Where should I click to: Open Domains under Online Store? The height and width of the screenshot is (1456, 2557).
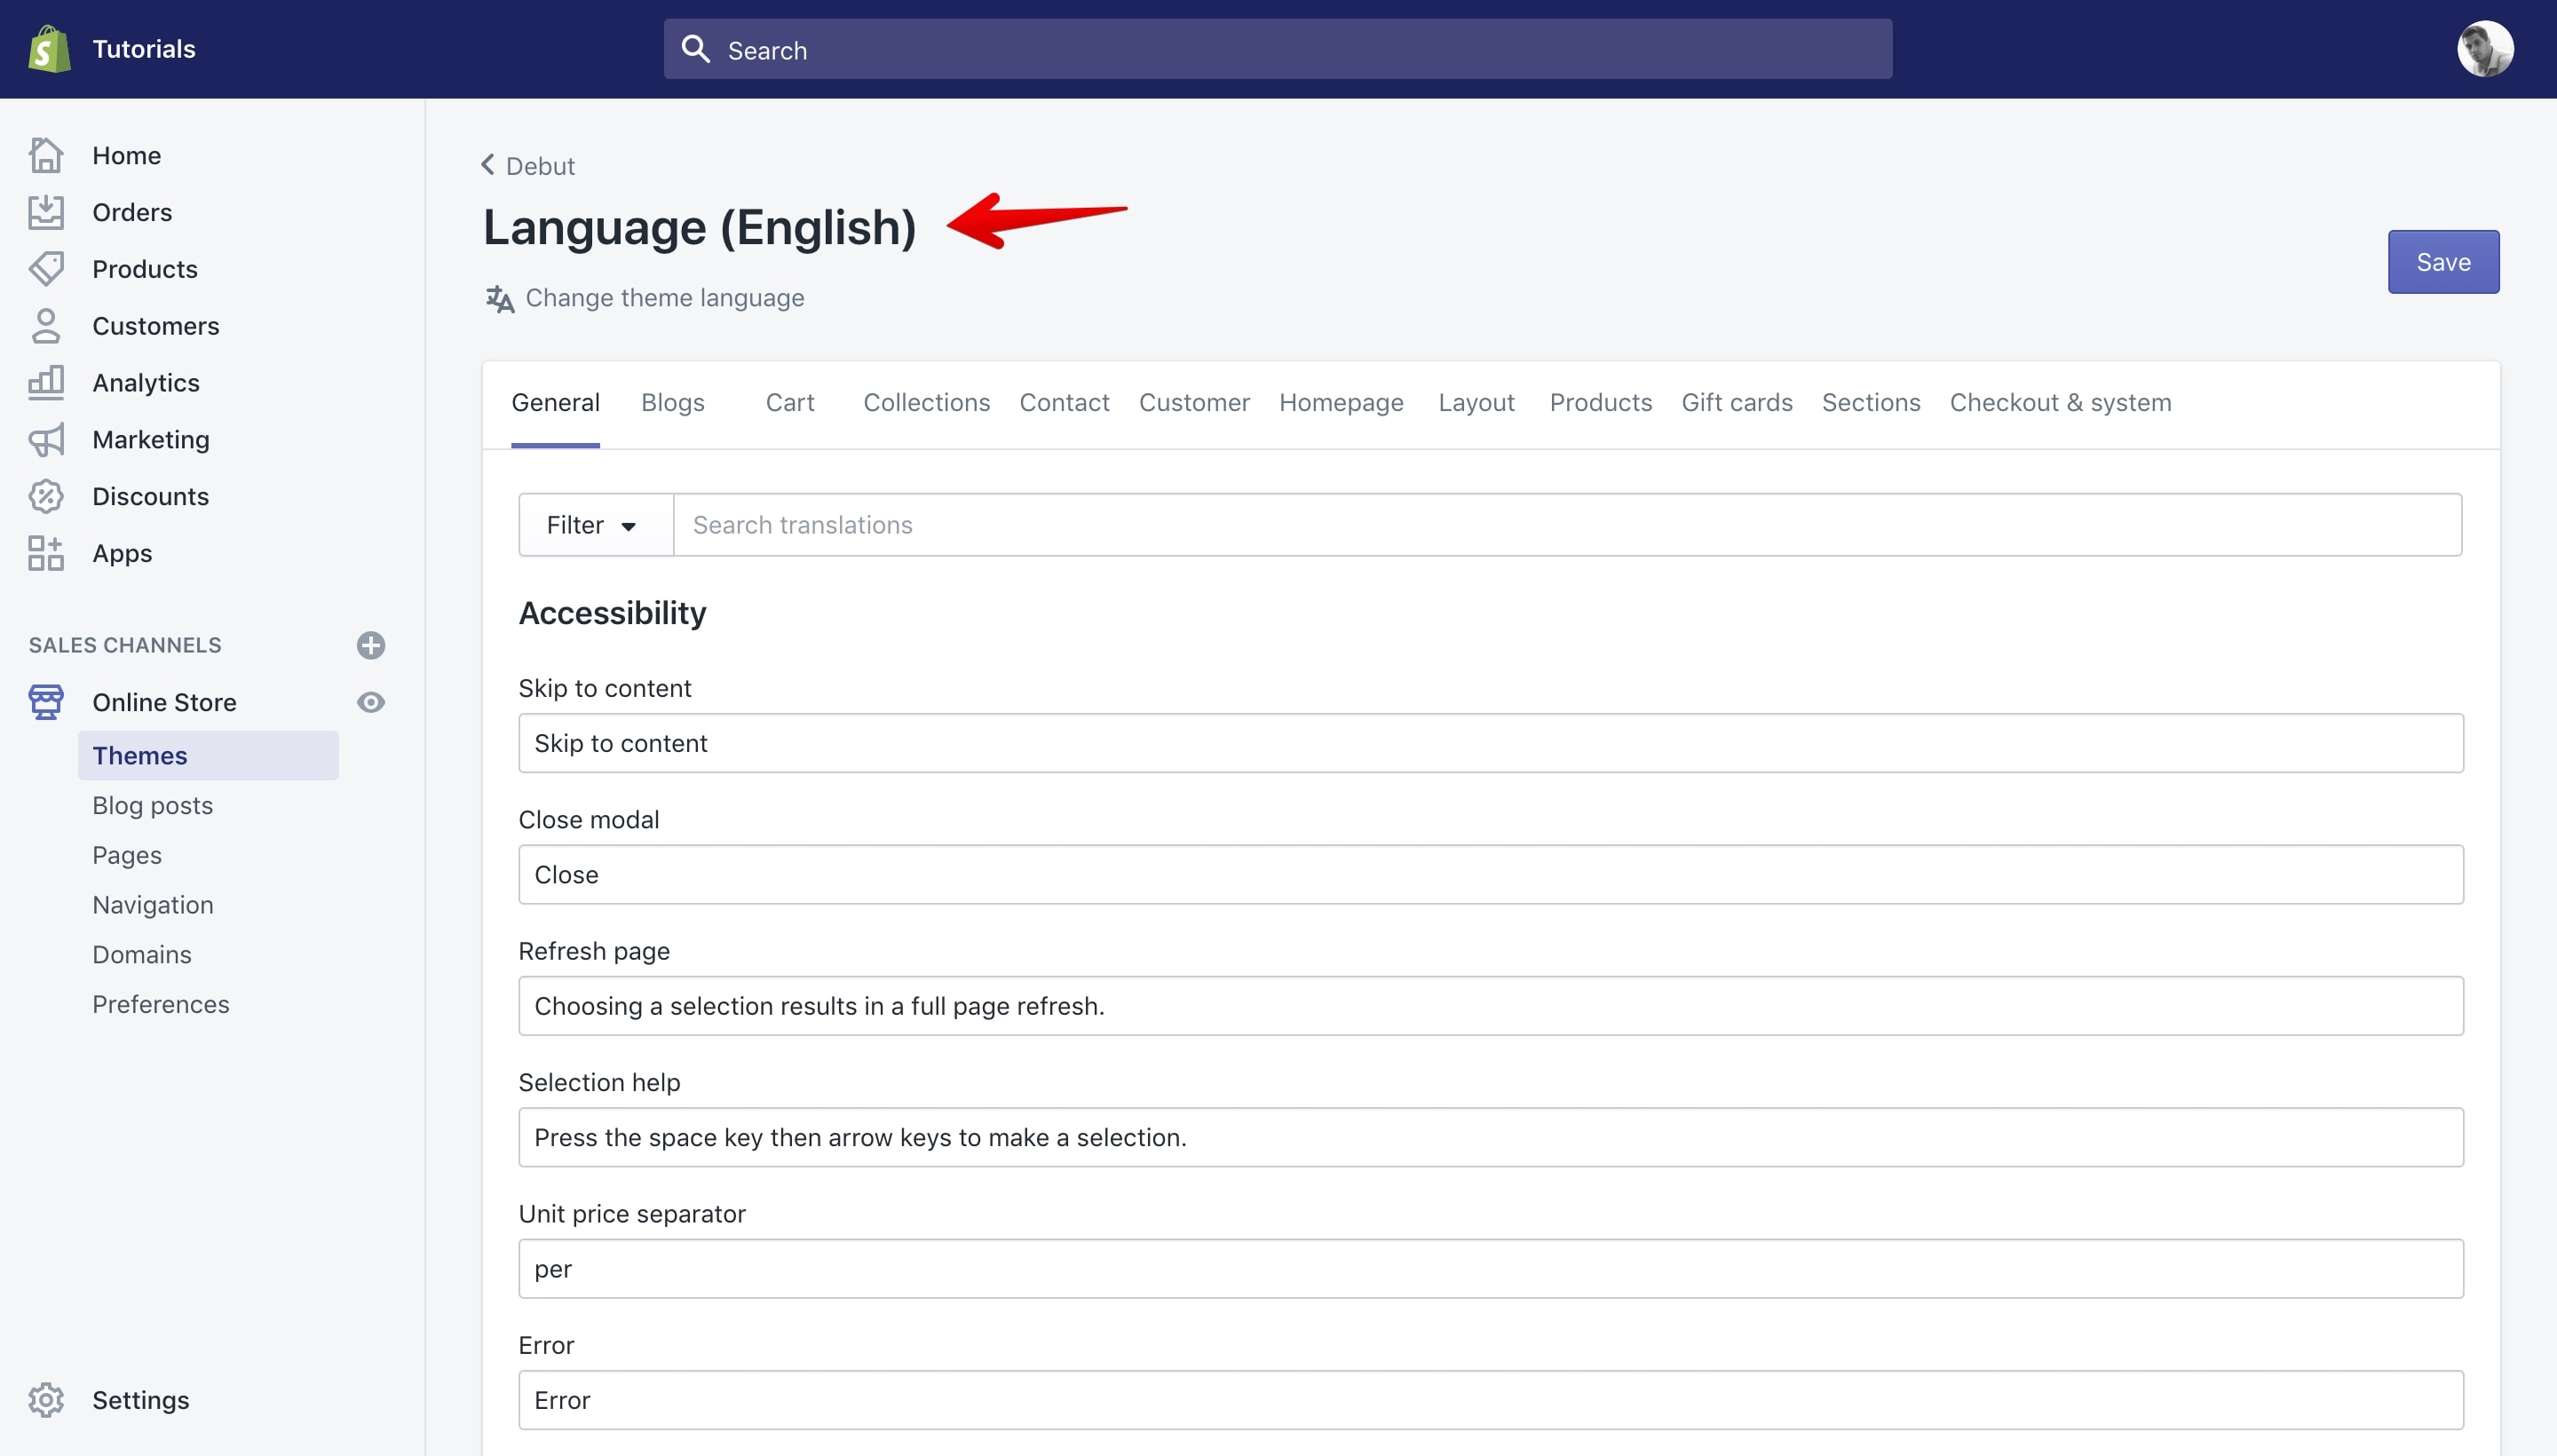click(142, 955)
